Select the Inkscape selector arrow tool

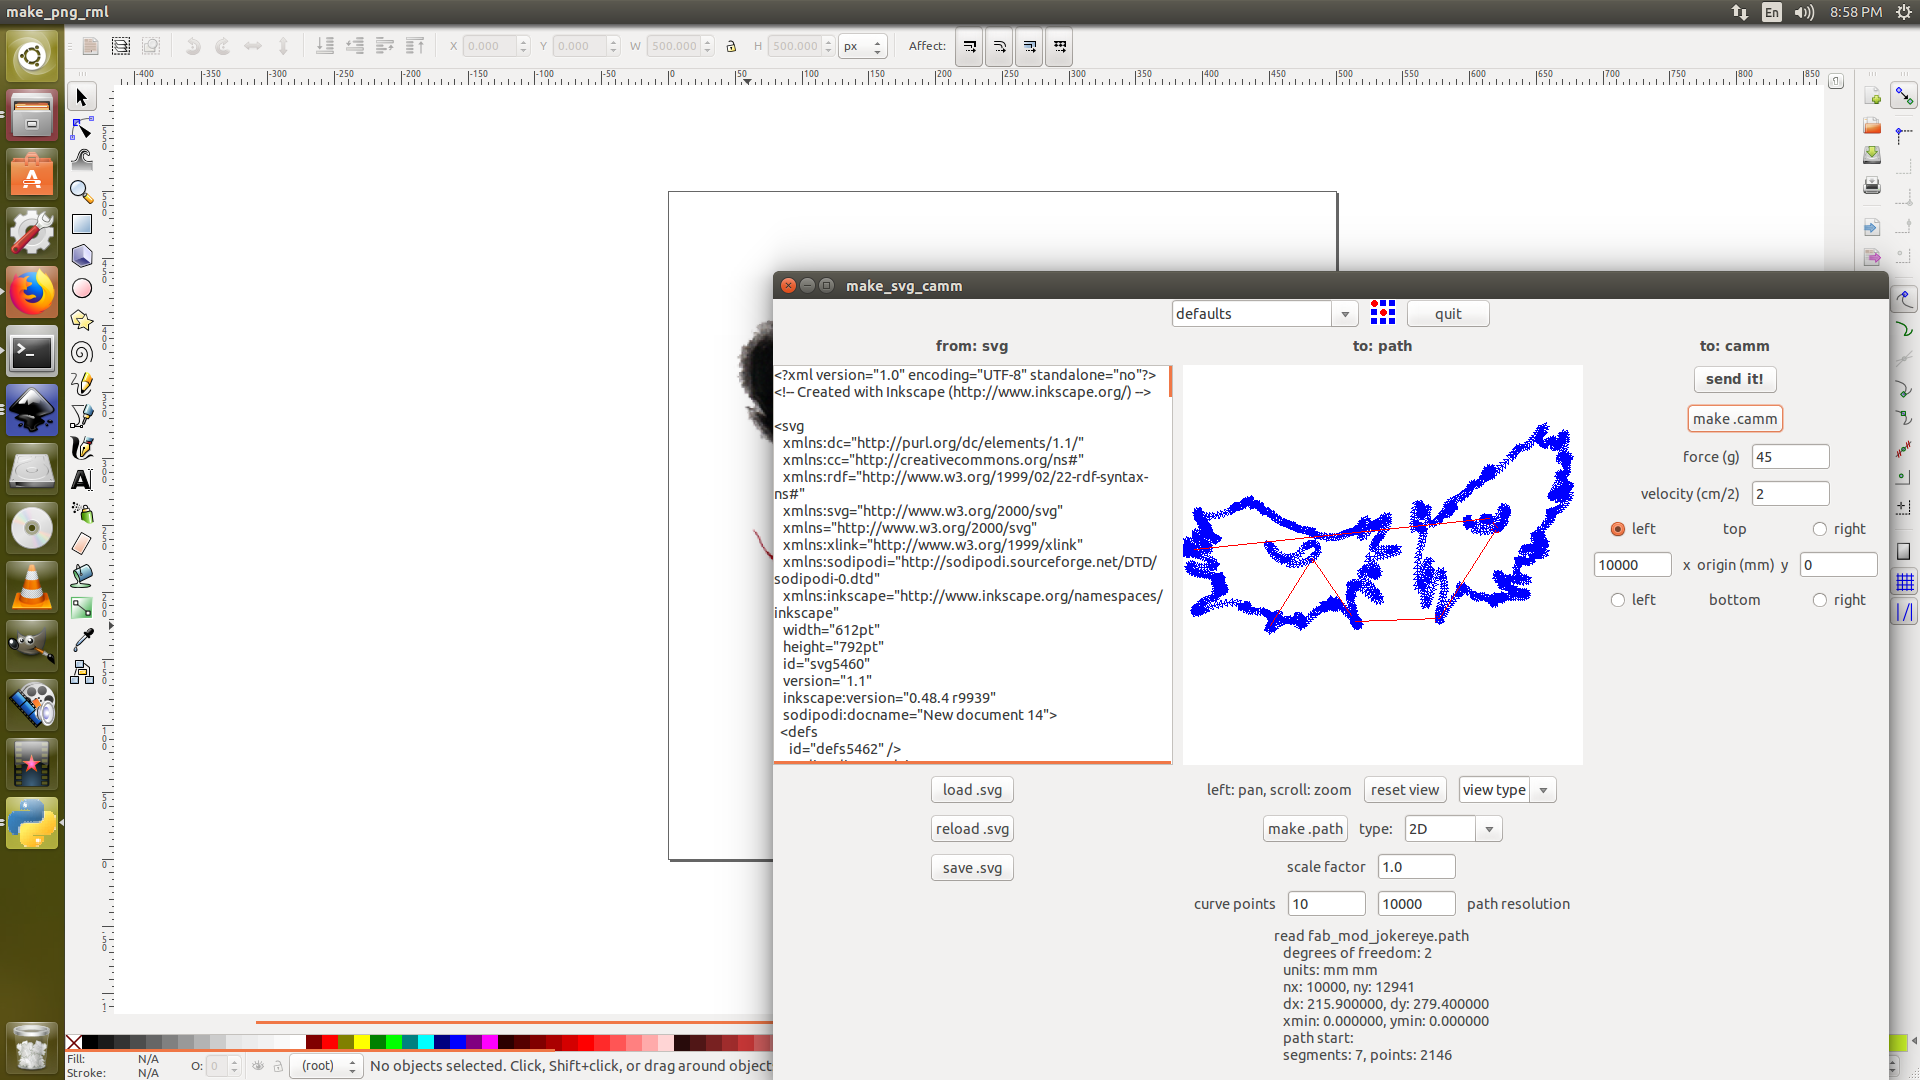82,97
